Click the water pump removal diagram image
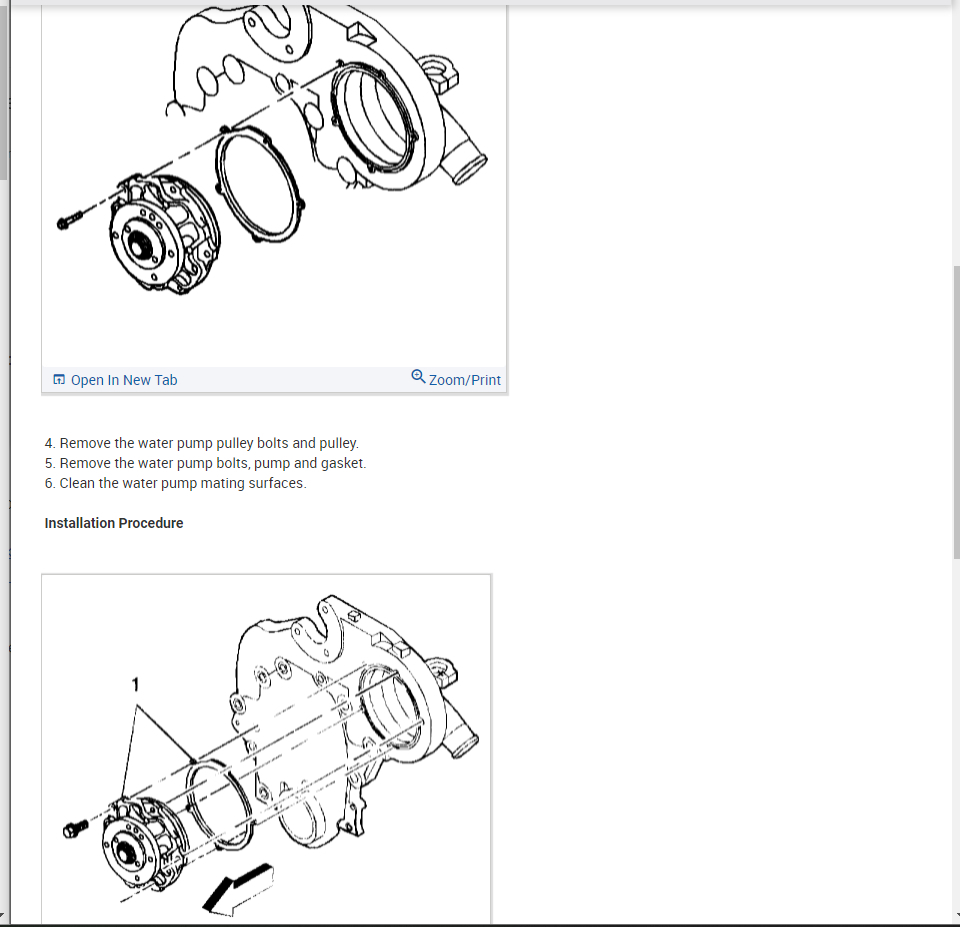This screenshot has width=960, height=927. [274, 186]
